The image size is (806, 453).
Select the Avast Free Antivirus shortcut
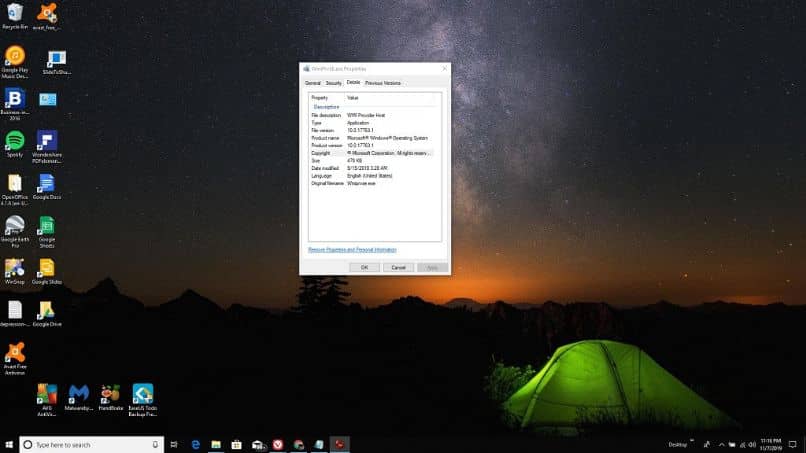pyautogui.click(x=15, y=359)
